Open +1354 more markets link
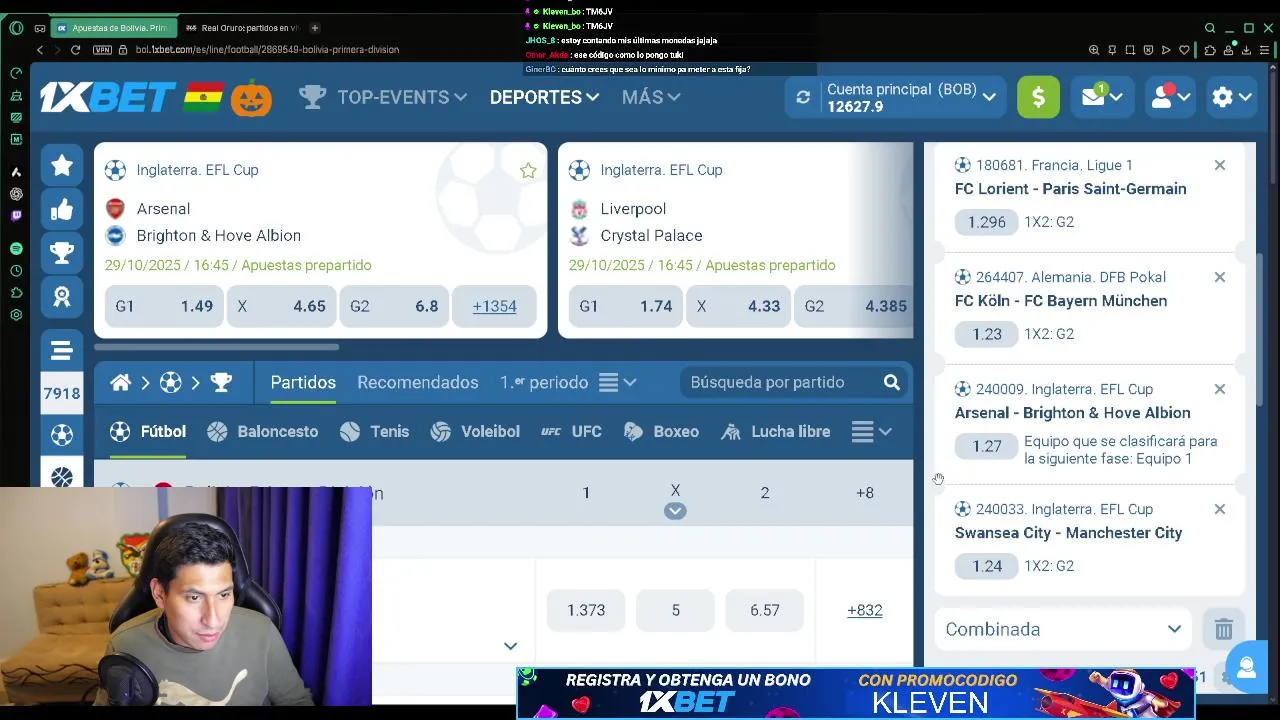 click(494, 306)
